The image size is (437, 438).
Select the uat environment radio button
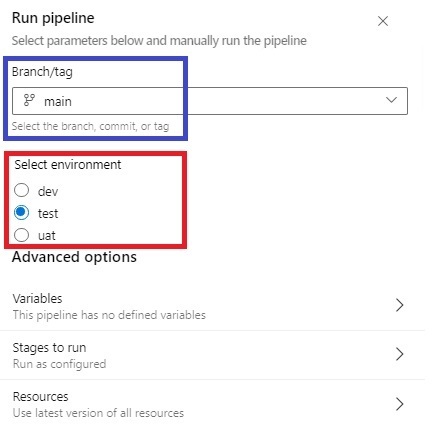[21, 235]
